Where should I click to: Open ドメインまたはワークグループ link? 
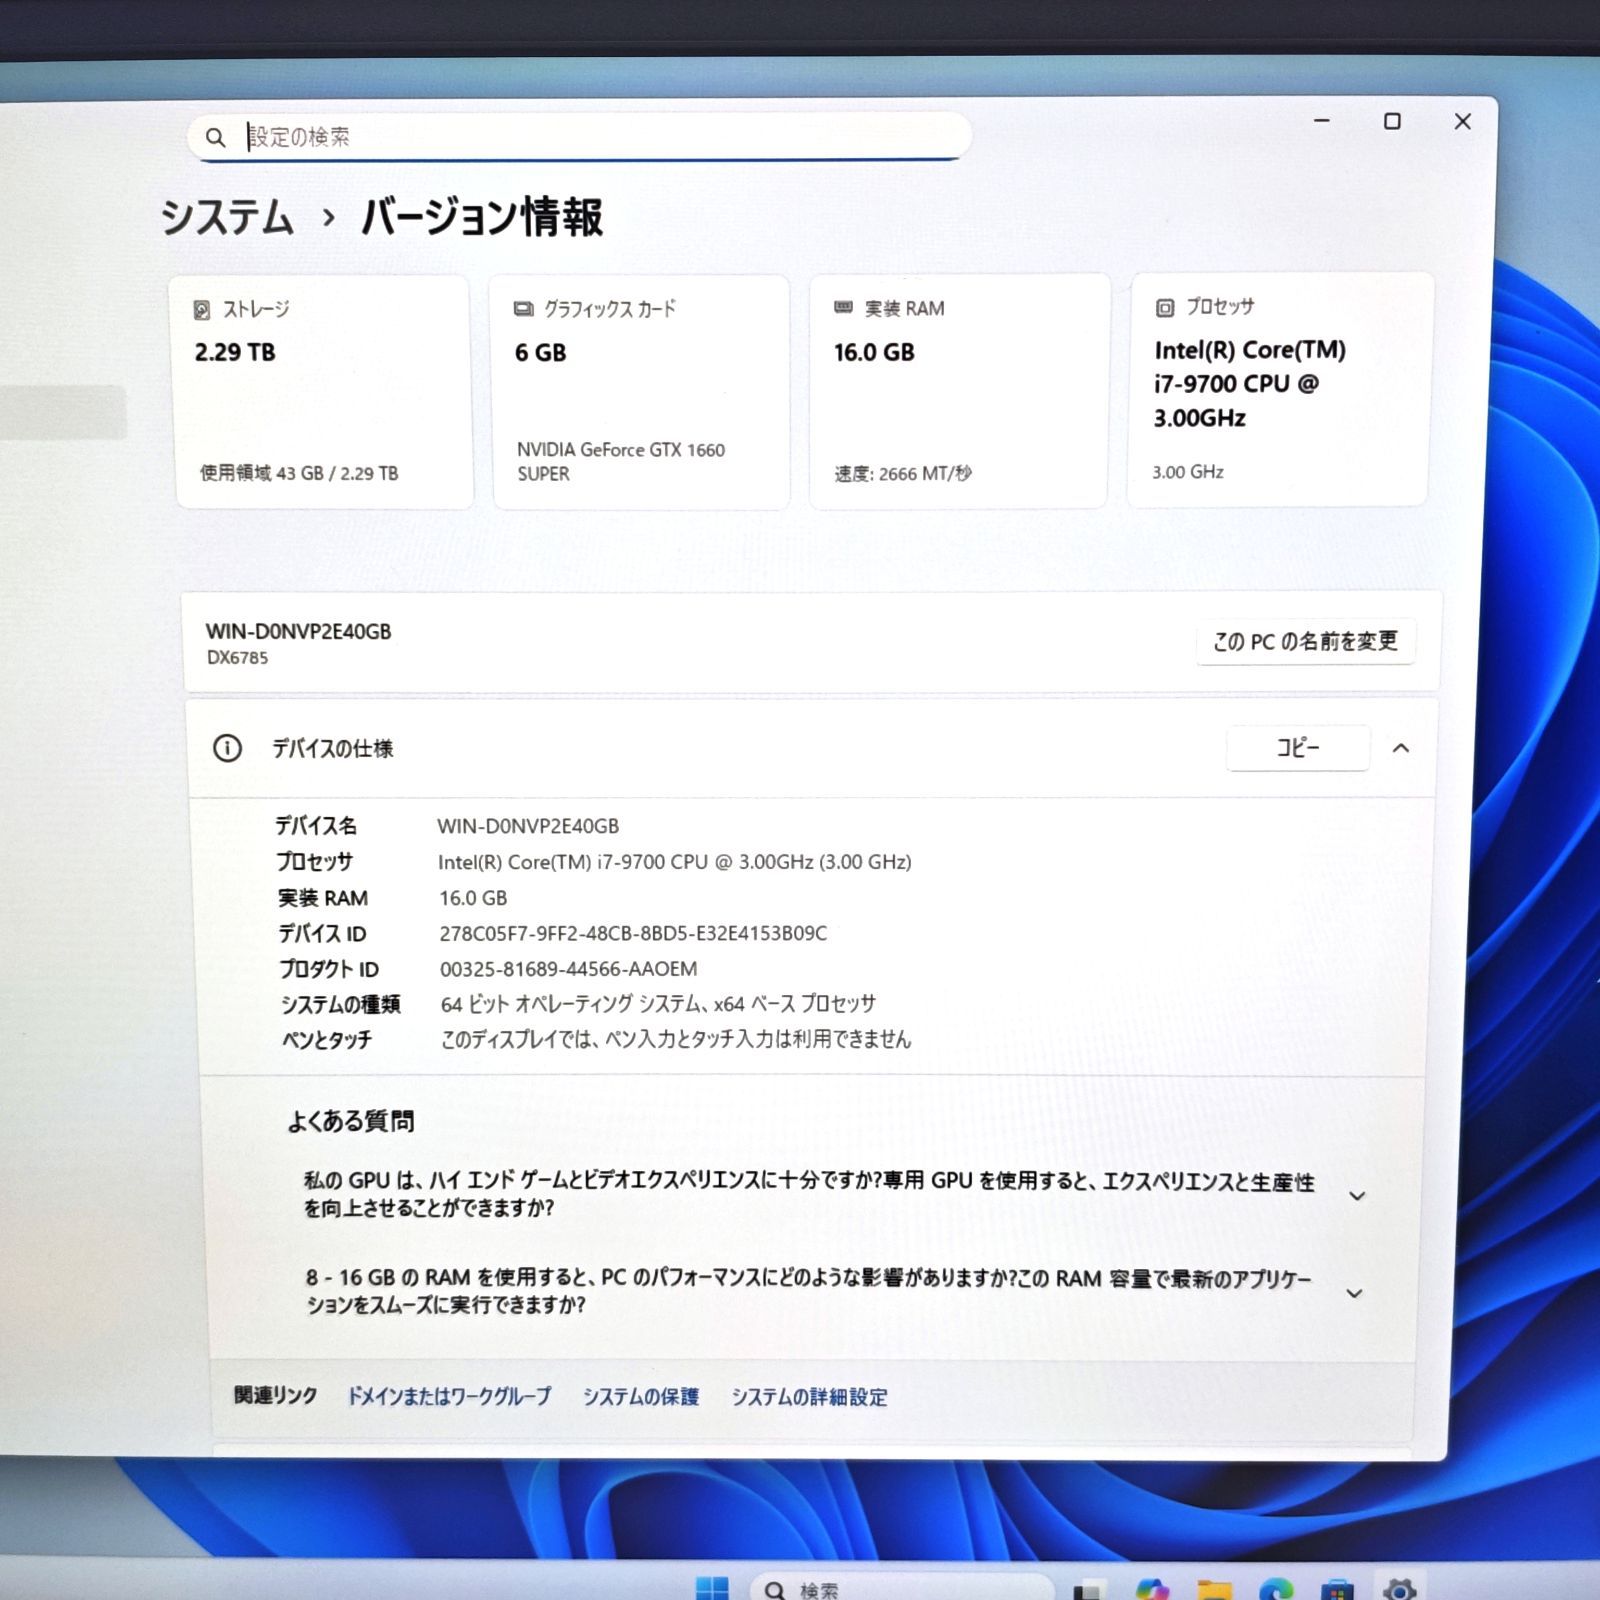click(449, 1396)
